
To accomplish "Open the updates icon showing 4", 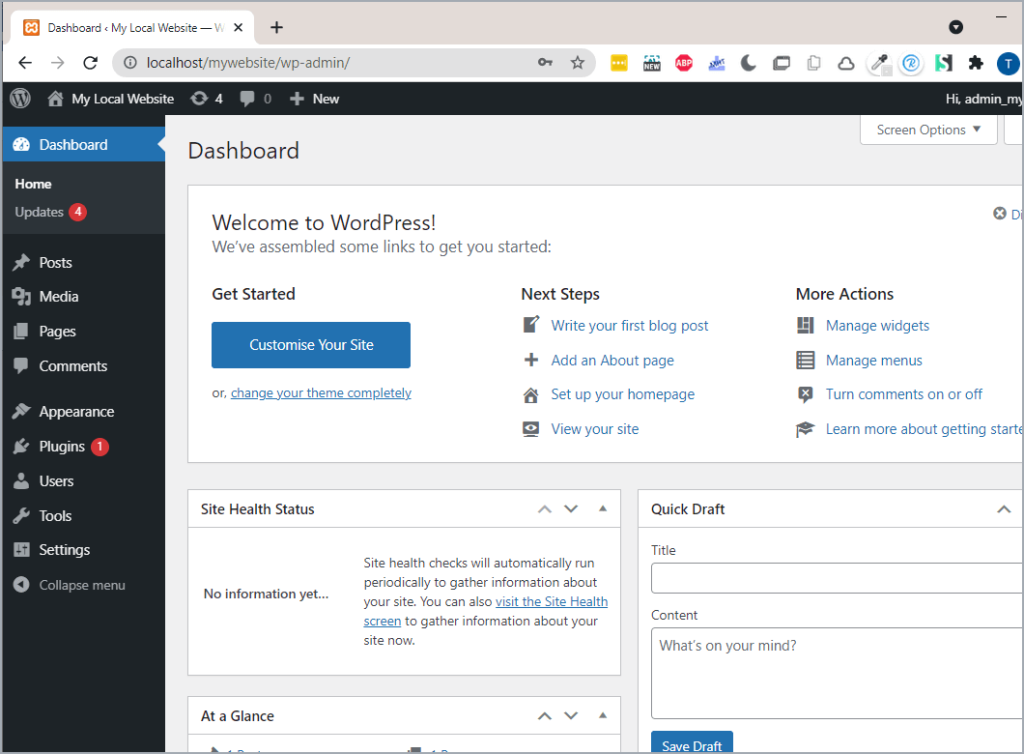I will point(206,98).
